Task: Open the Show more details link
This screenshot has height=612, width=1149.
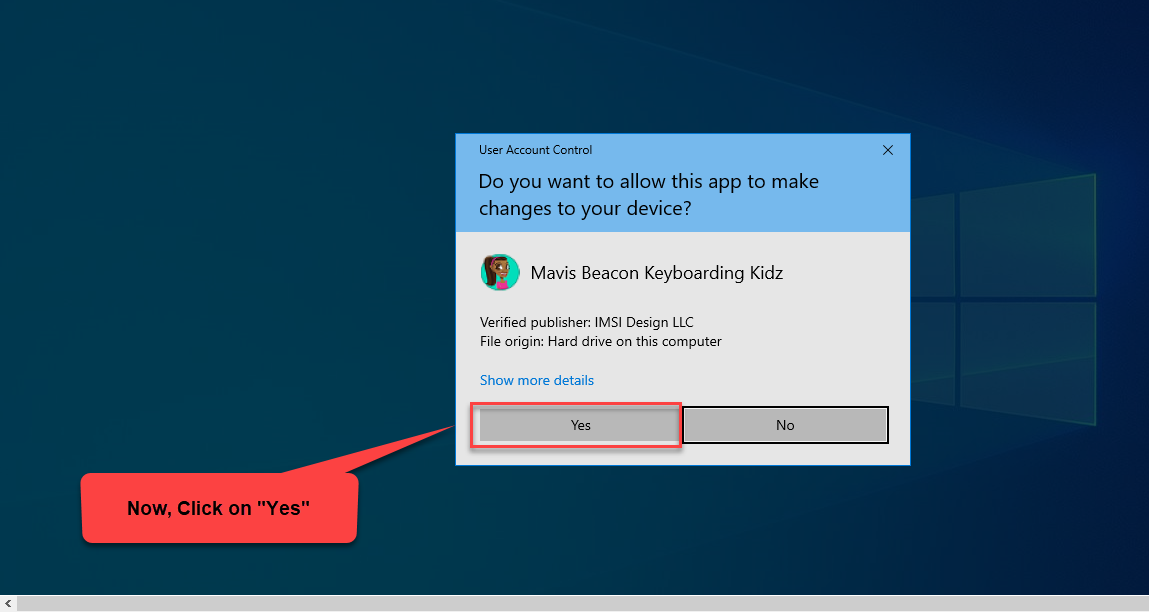Action: pos(536,380)
